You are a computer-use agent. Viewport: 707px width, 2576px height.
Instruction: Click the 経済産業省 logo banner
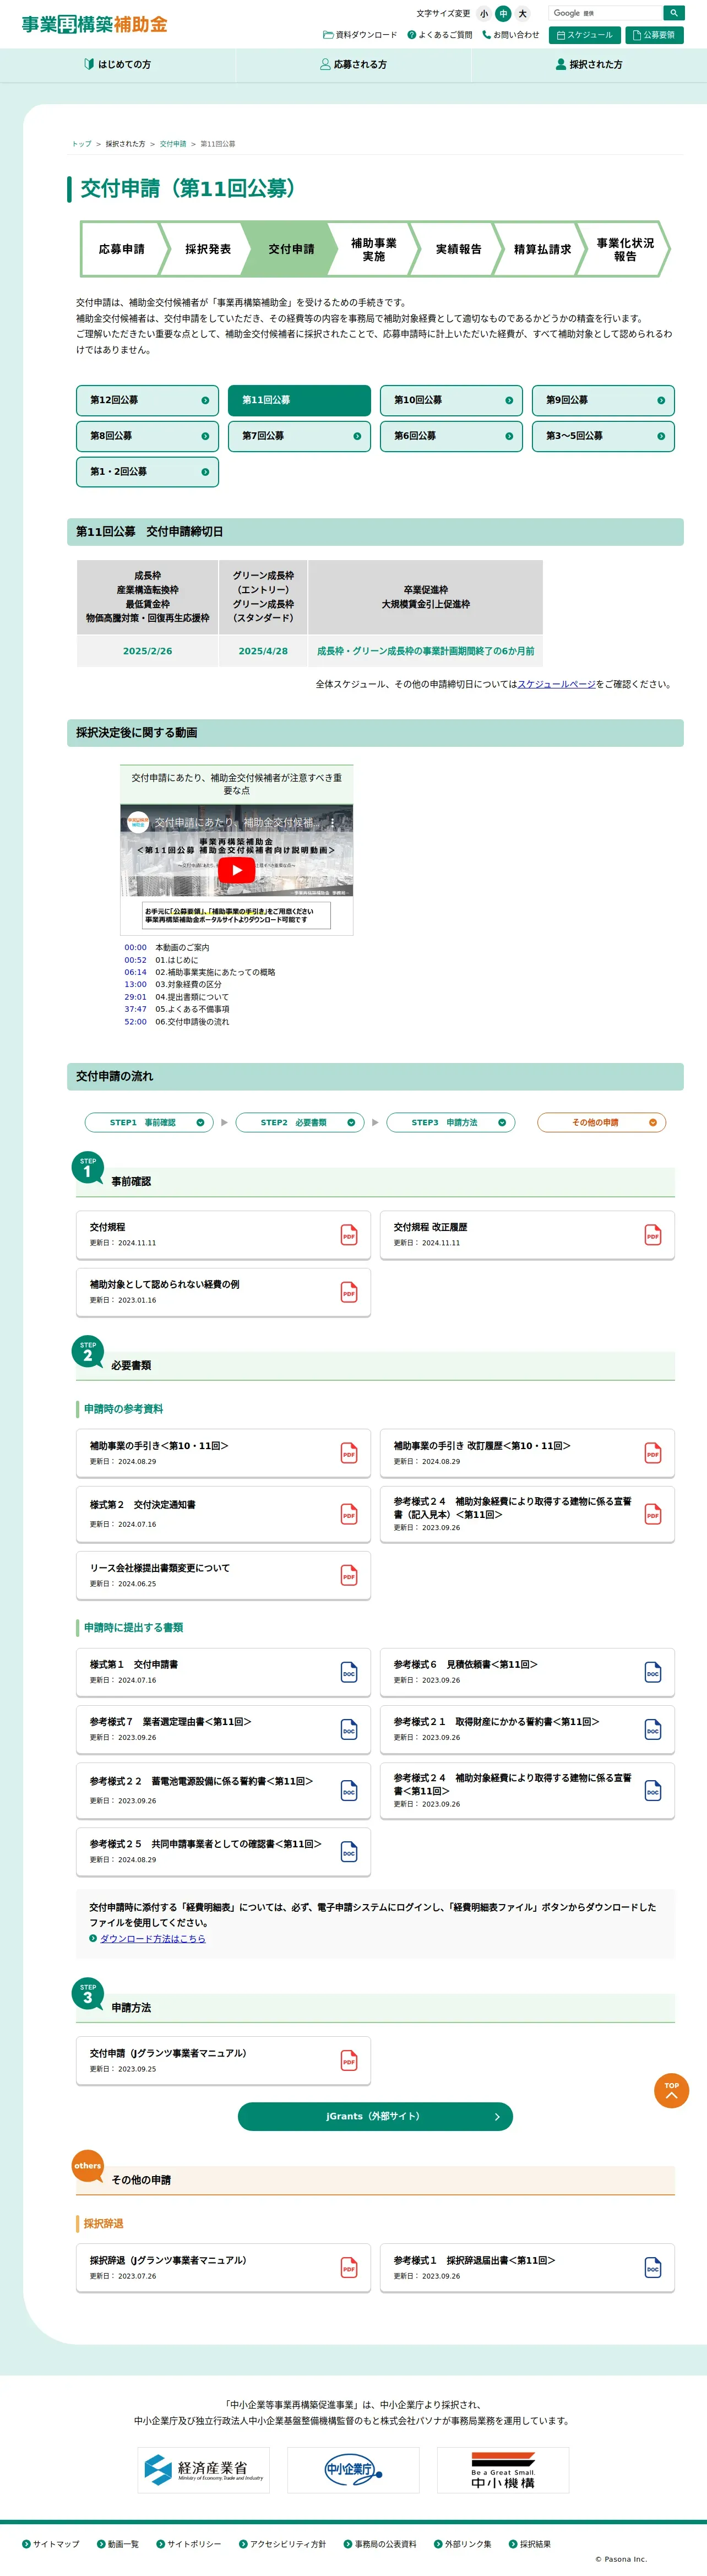(204, 2469)
